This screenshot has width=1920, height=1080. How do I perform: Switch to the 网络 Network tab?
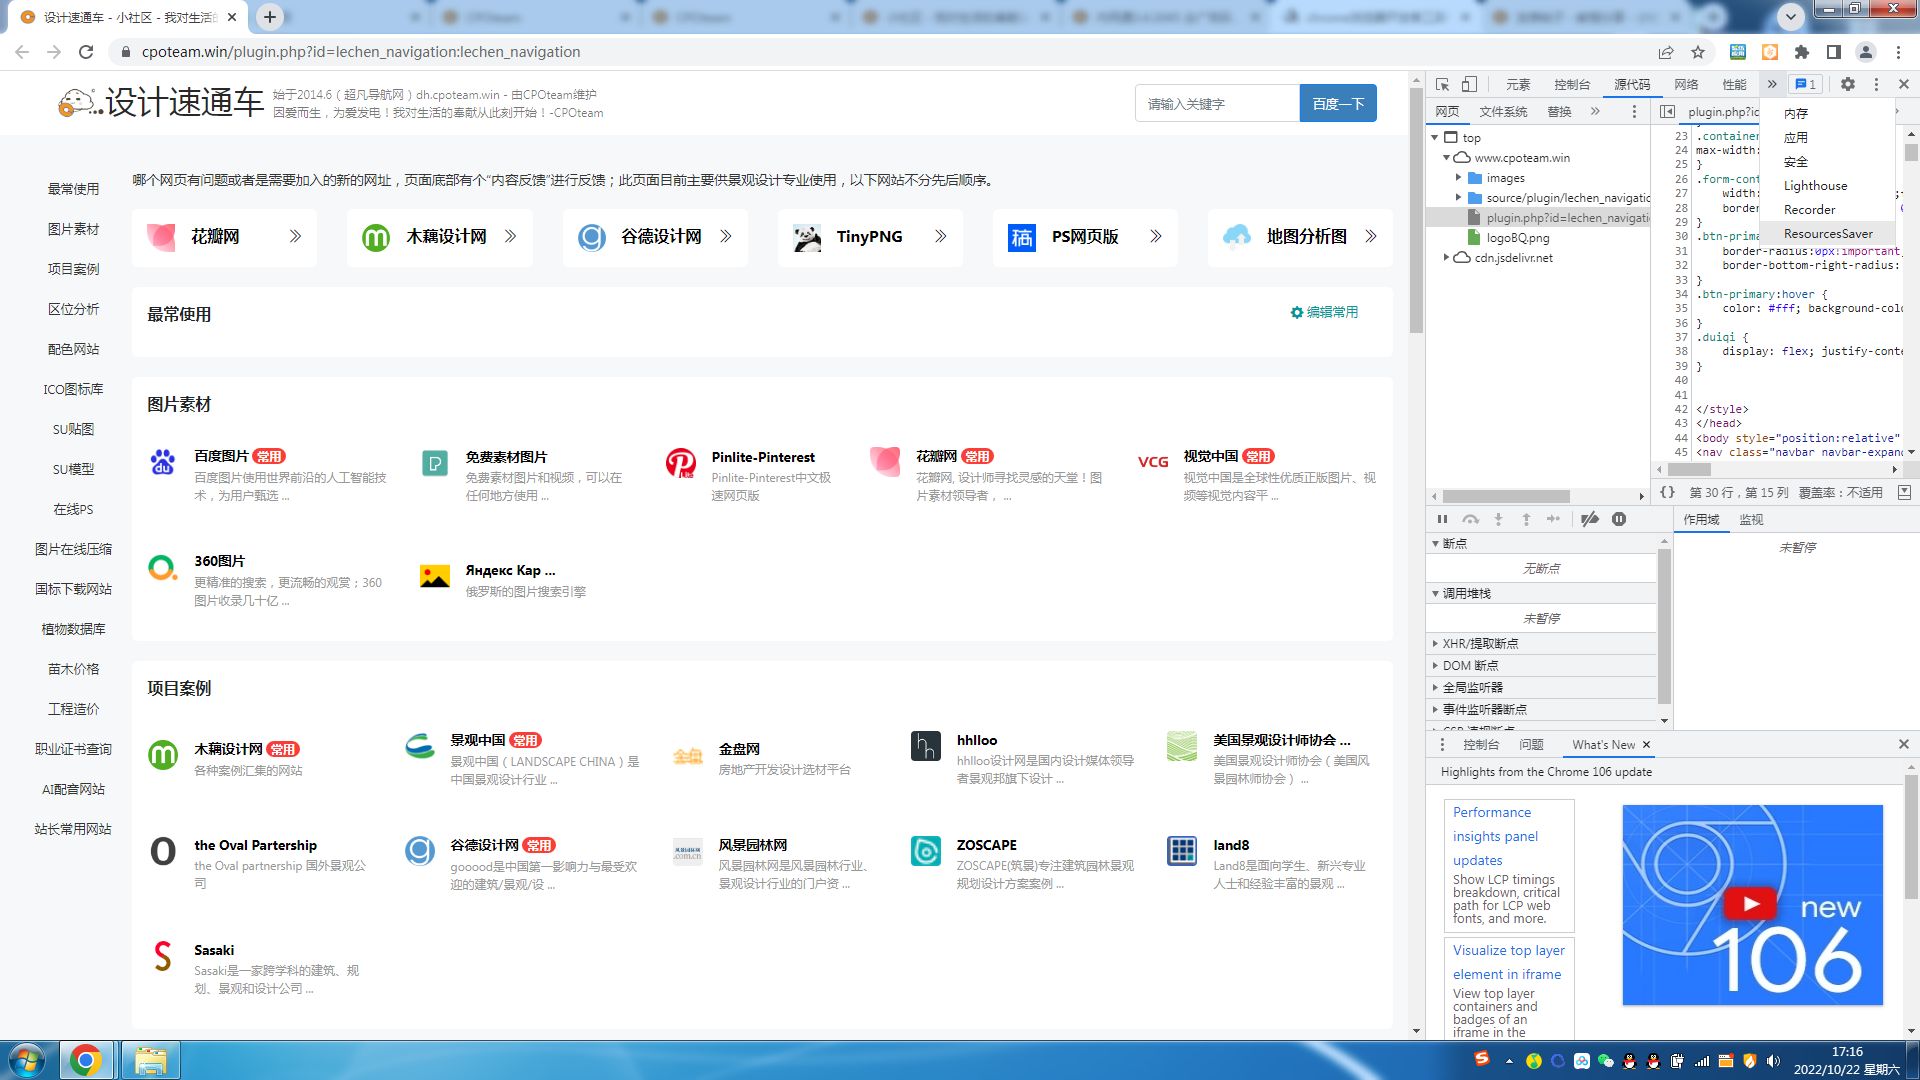pyautogui.click(x=1686, y=84)
